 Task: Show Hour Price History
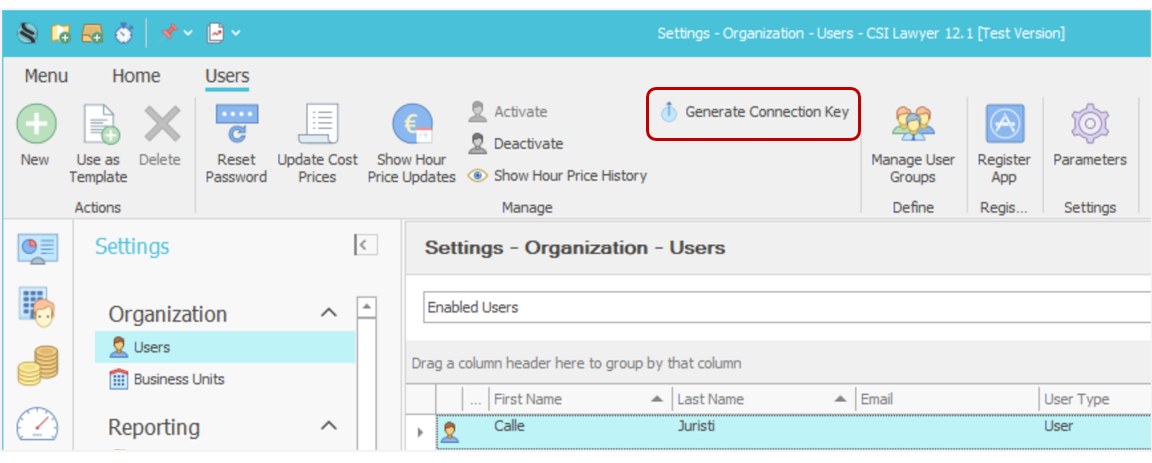[558, 176]
